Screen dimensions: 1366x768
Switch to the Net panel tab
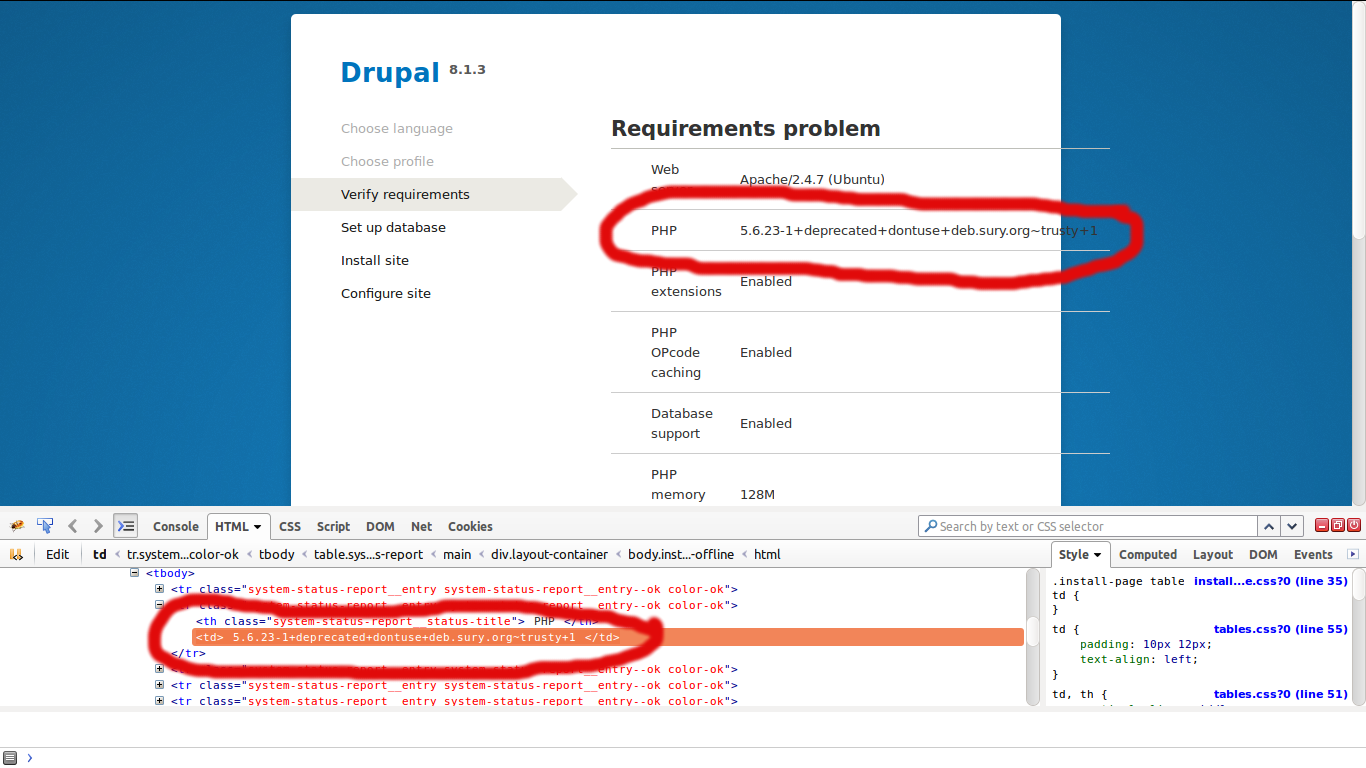point(422,526)
